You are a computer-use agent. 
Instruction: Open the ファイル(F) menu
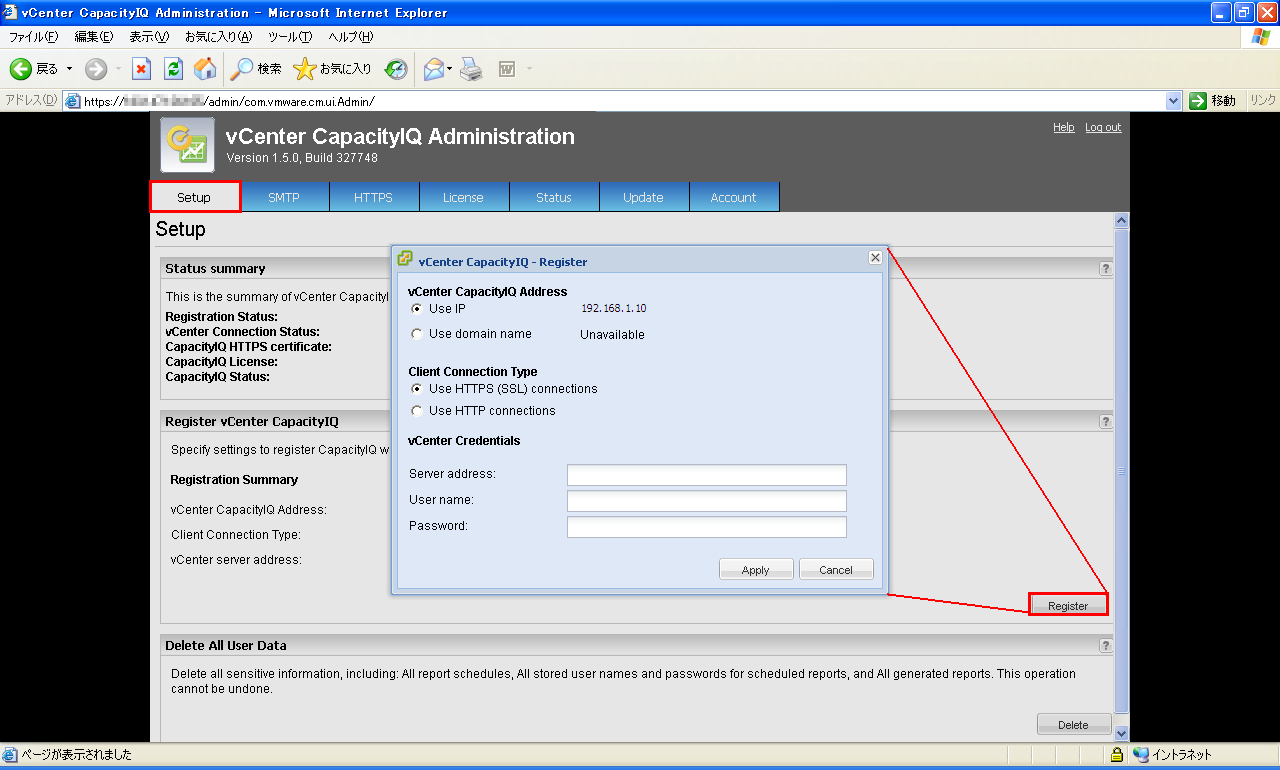34,37
